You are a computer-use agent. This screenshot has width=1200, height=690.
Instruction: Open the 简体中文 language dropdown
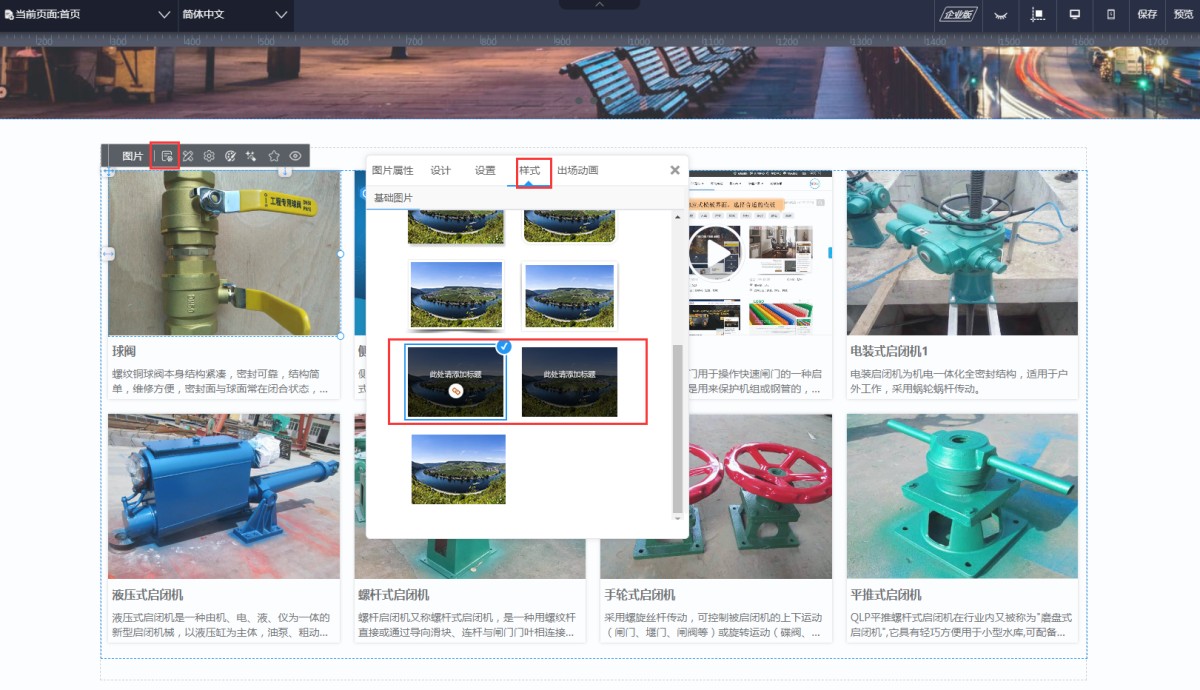pos(234,14)
